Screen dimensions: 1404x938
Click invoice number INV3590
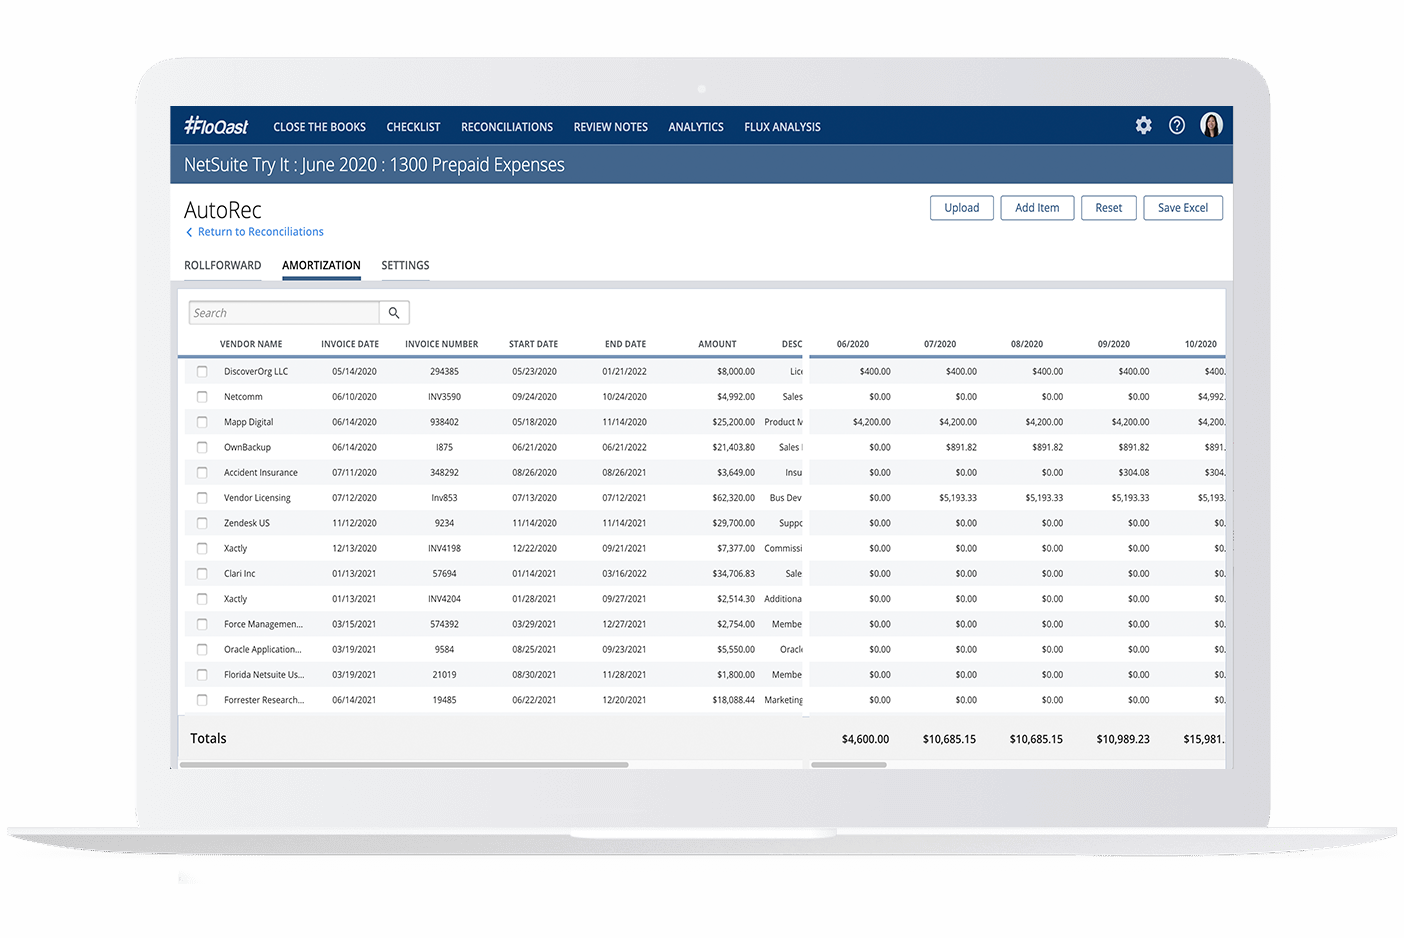pos(444,397)
